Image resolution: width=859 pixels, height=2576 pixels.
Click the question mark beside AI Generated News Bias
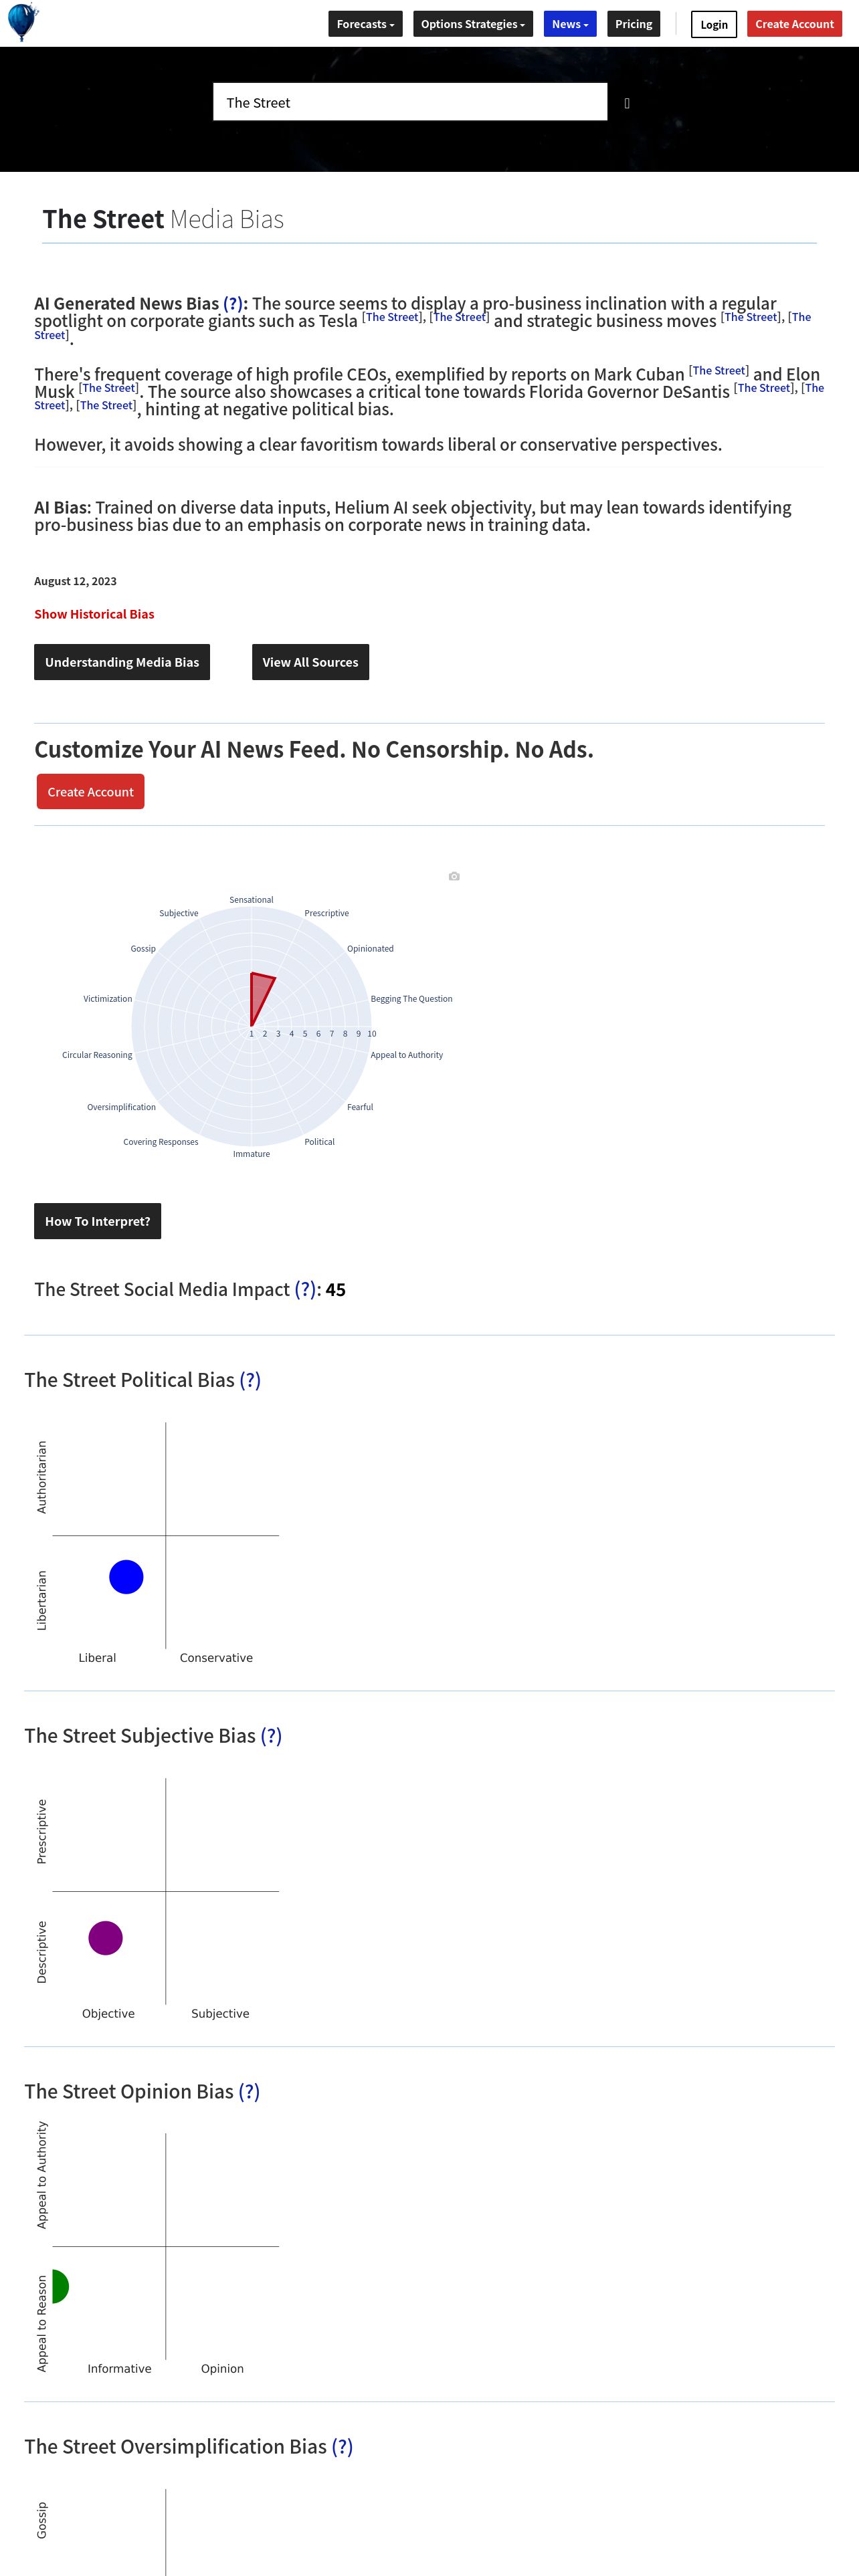coord(233,303)
